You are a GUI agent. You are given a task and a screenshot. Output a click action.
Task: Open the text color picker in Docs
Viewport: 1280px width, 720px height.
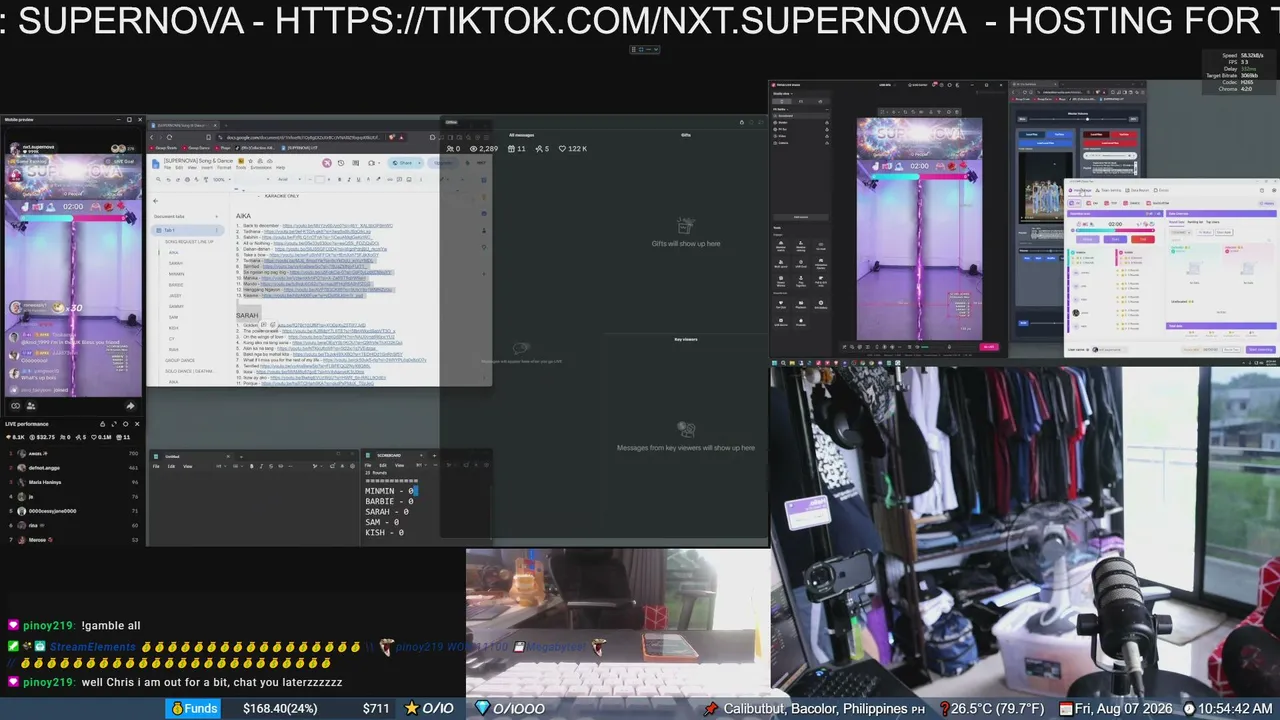pos(366,180)
